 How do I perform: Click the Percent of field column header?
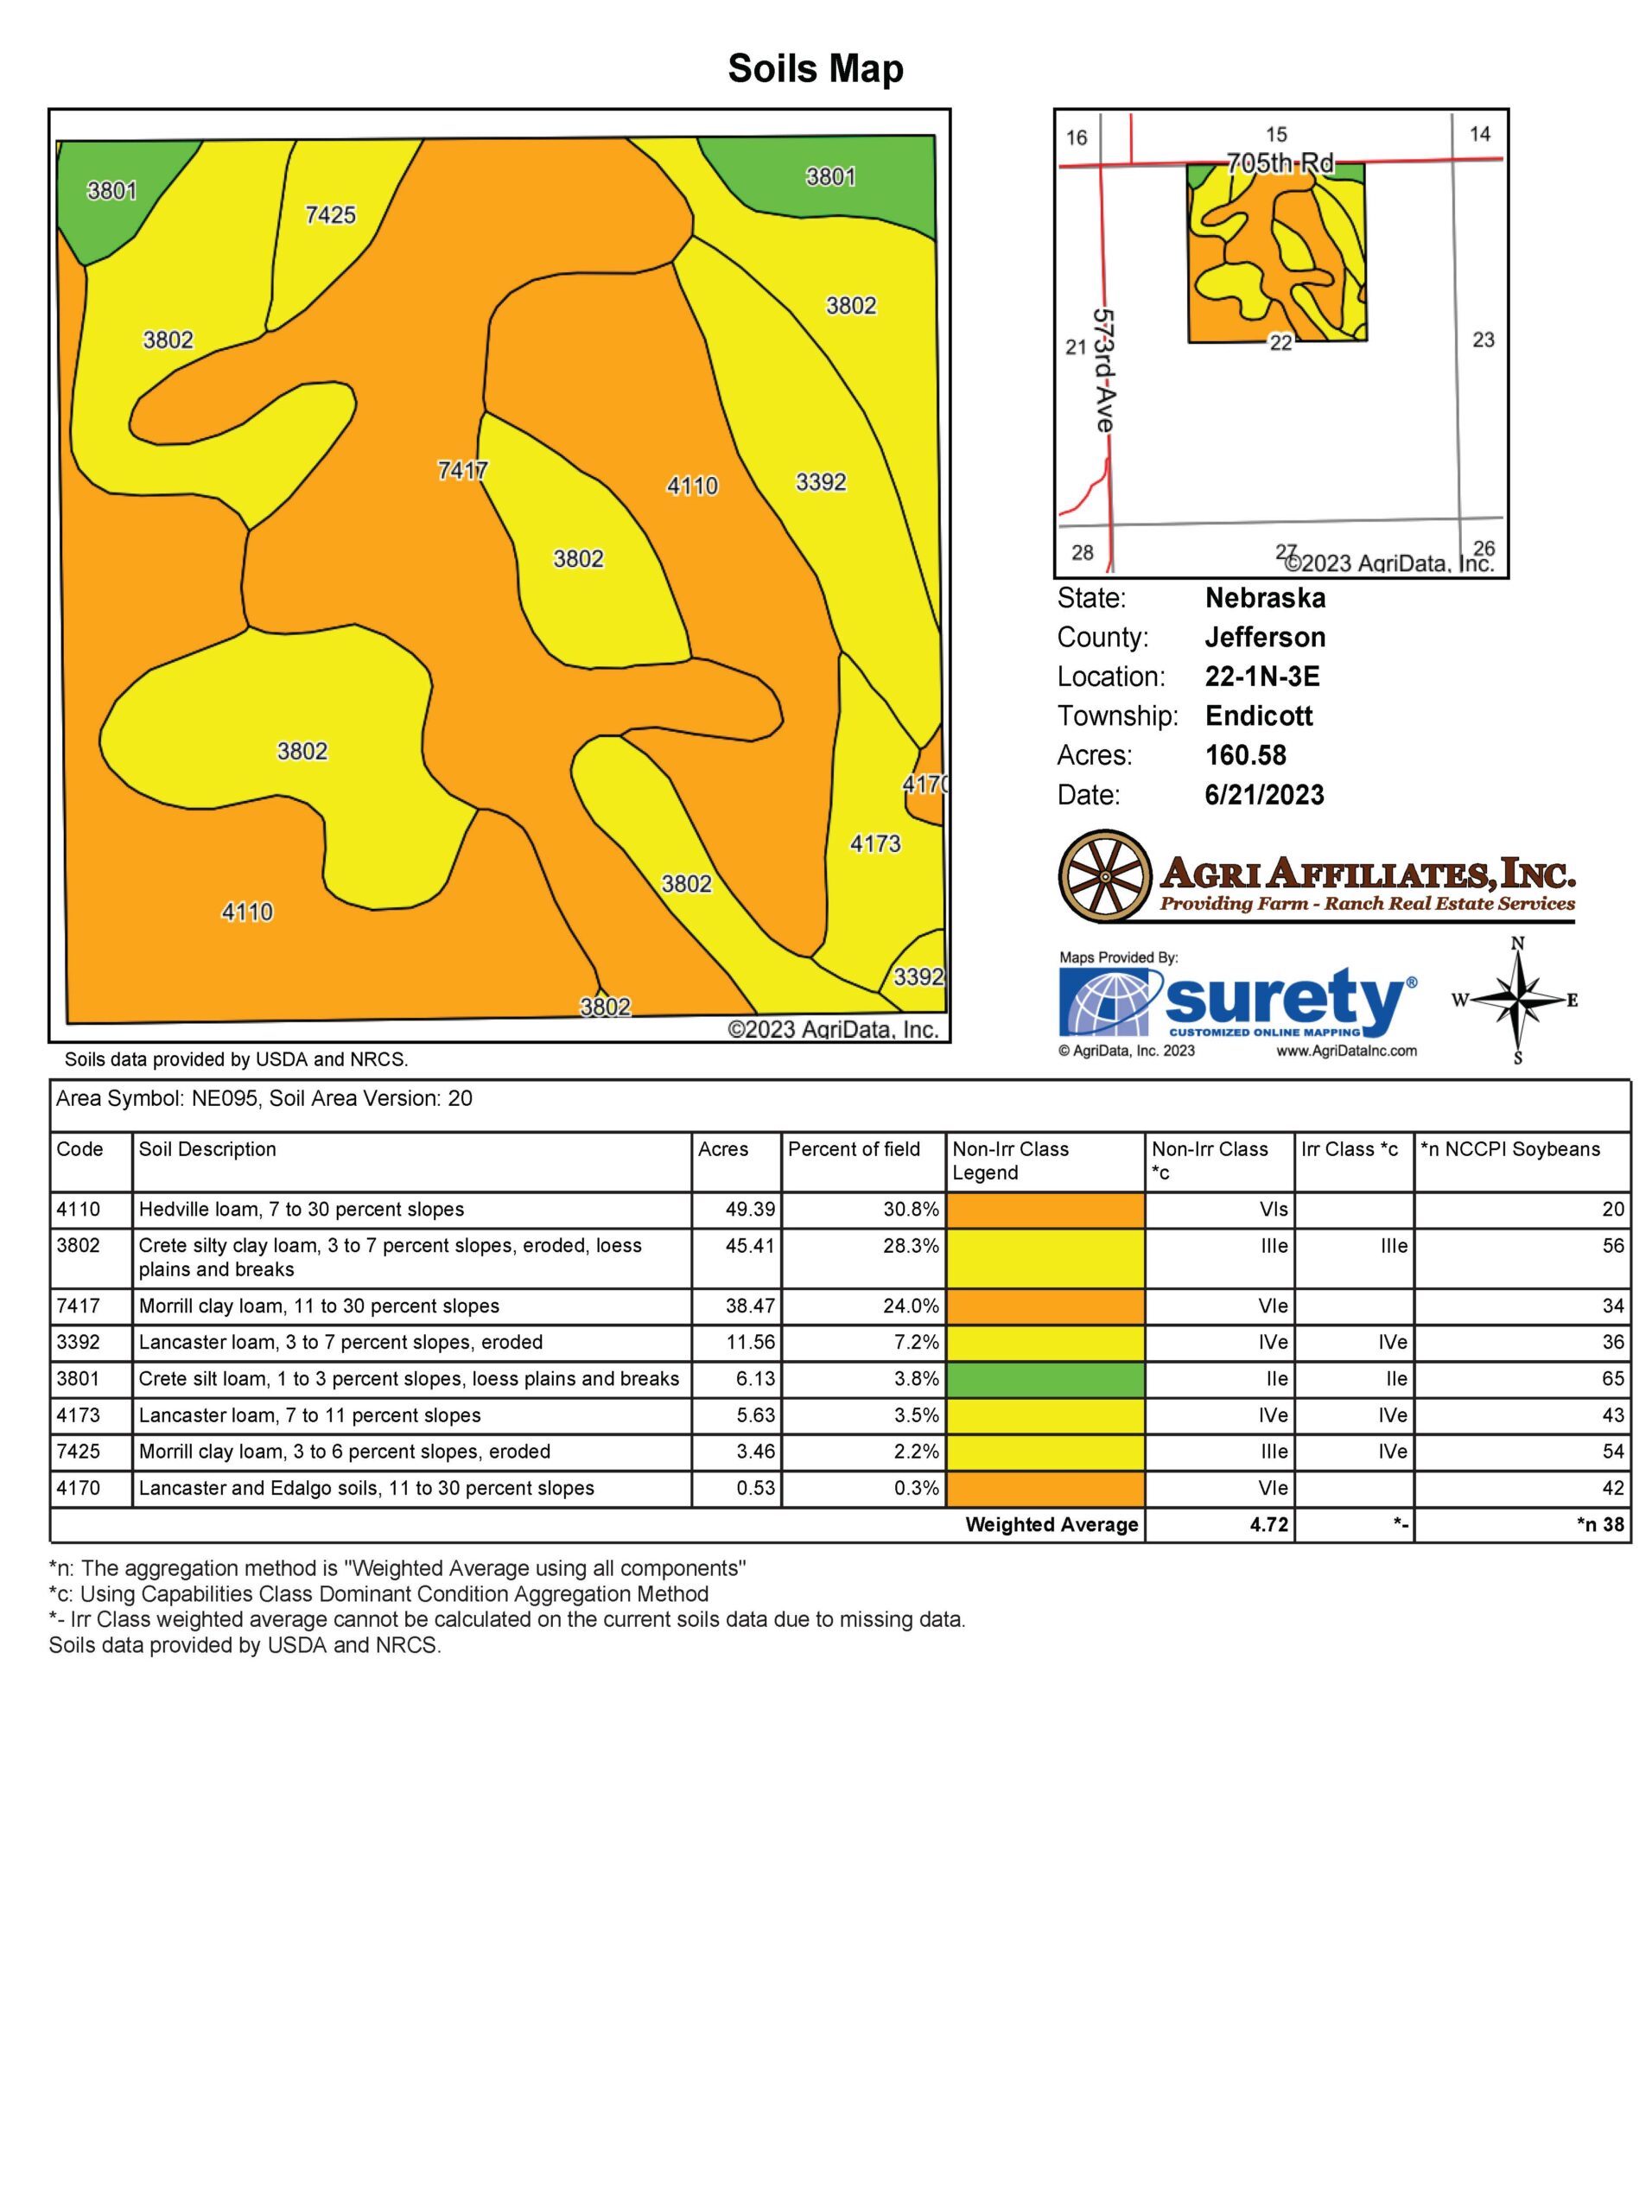click(853, 1149)
